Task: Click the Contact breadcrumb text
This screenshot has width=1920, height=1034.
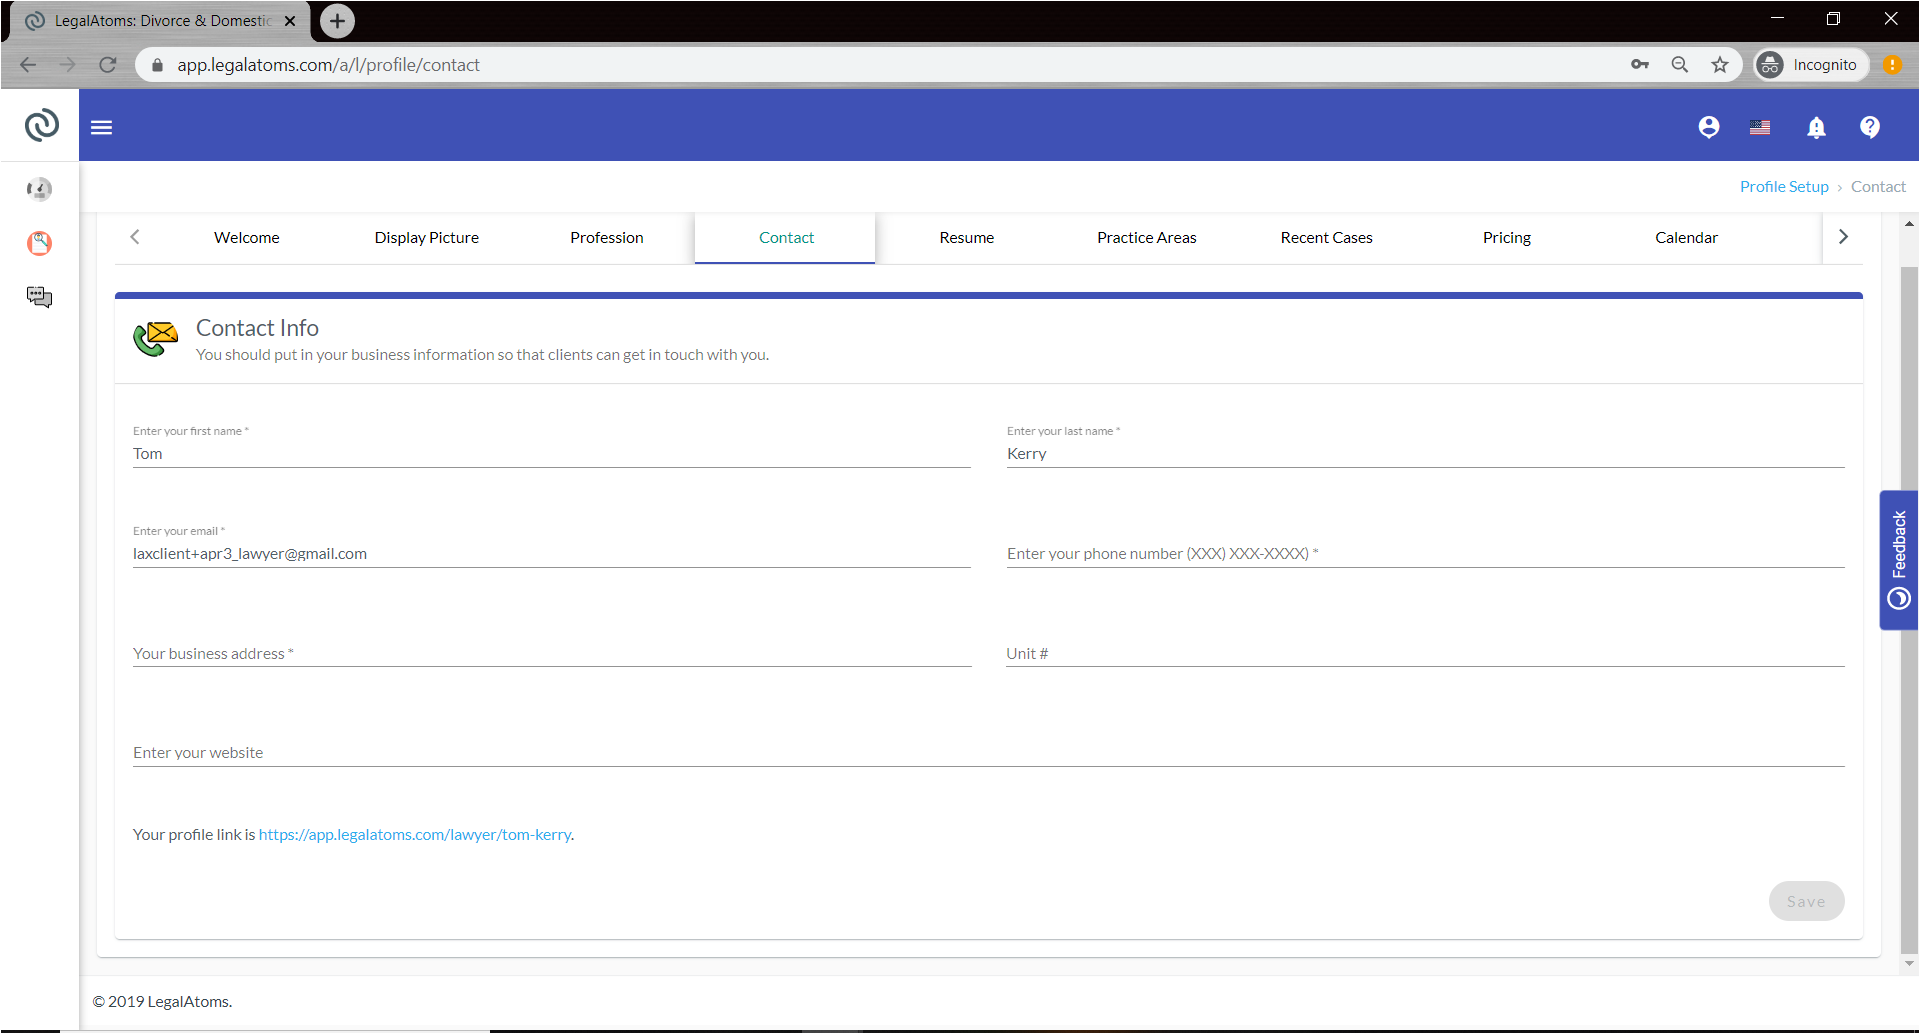Action: 1878,187
